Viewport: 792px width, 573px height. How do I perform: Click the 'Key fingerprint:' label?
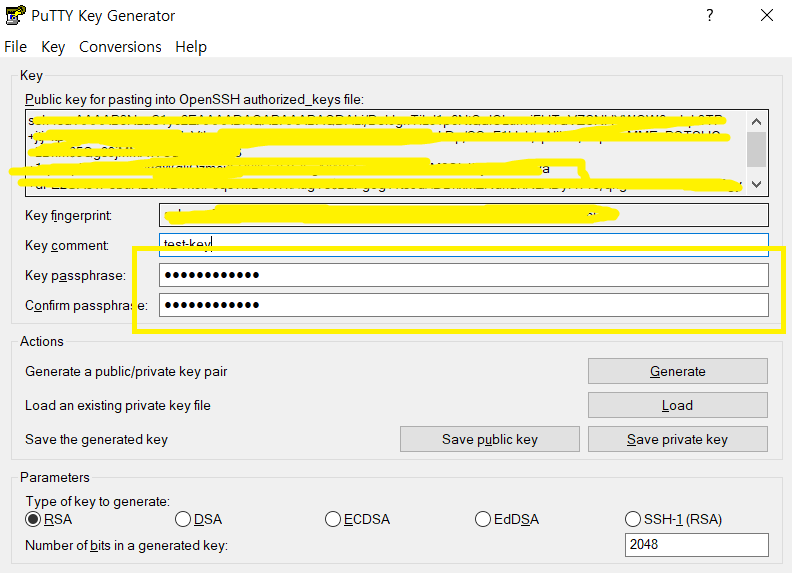tap(69, 216)
